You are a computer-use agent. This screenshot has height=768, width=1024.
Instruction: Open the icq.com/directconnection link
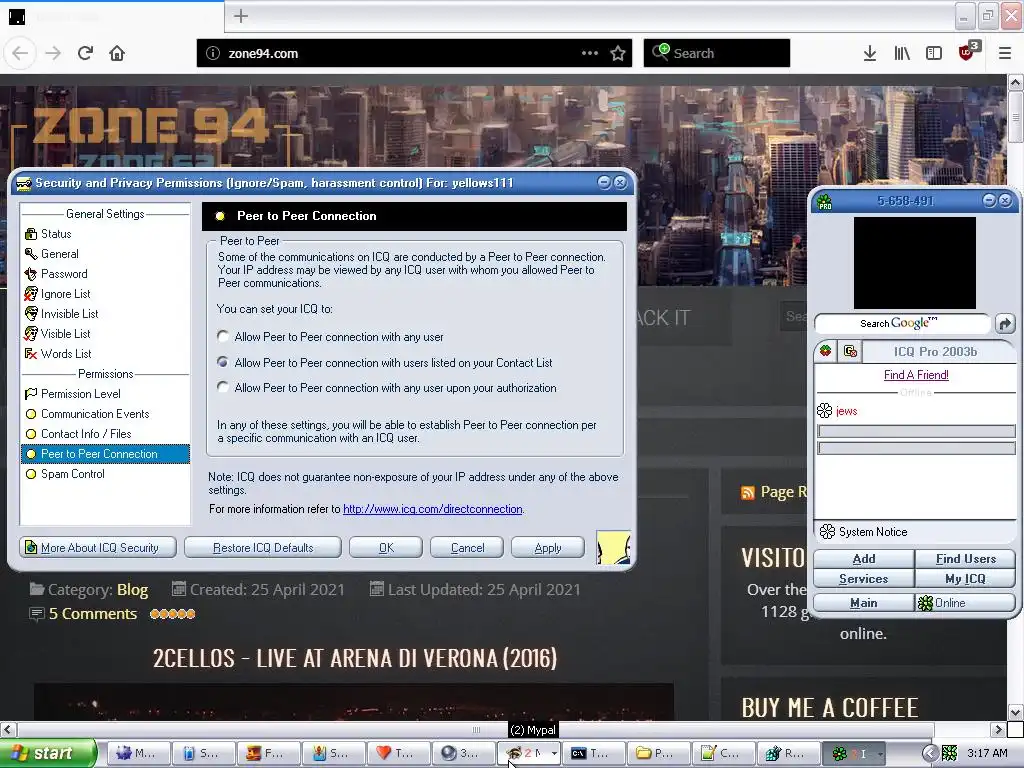tap(432, 509)
